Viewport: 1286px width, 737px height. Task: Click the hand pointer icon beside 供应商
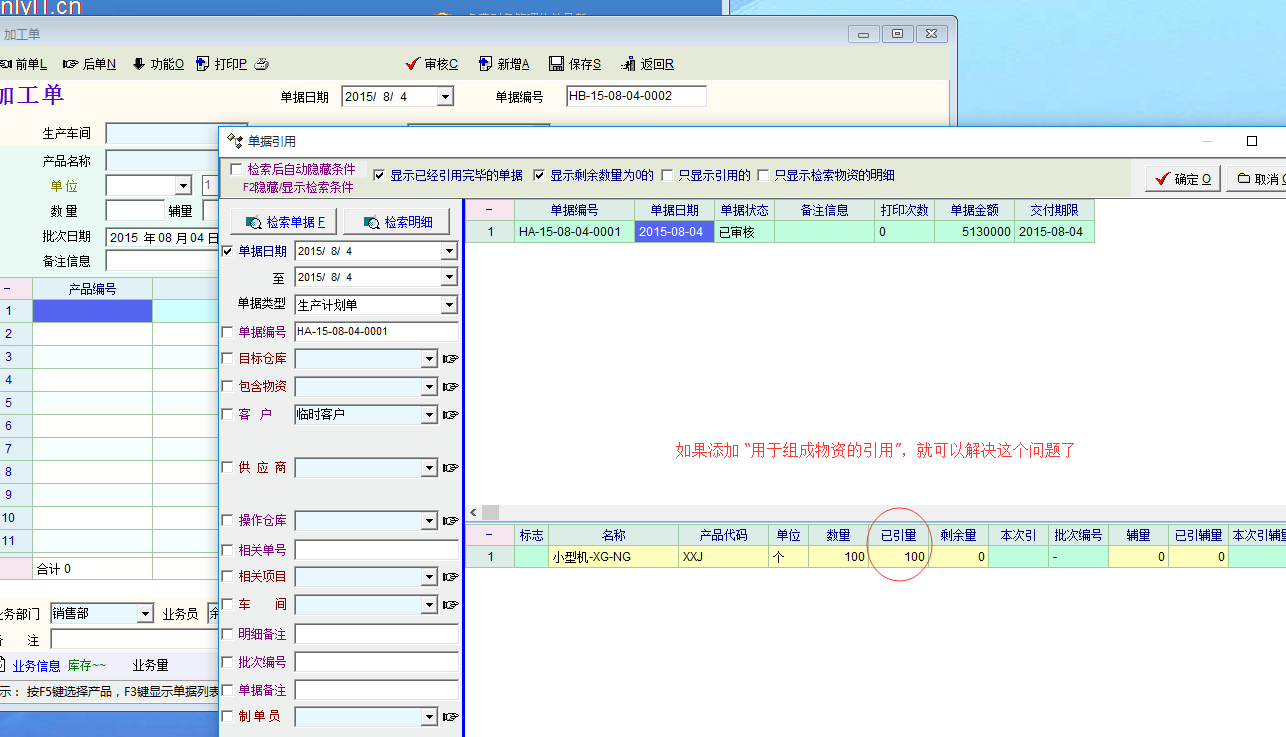pyautogui.click(x=450, y=468)
